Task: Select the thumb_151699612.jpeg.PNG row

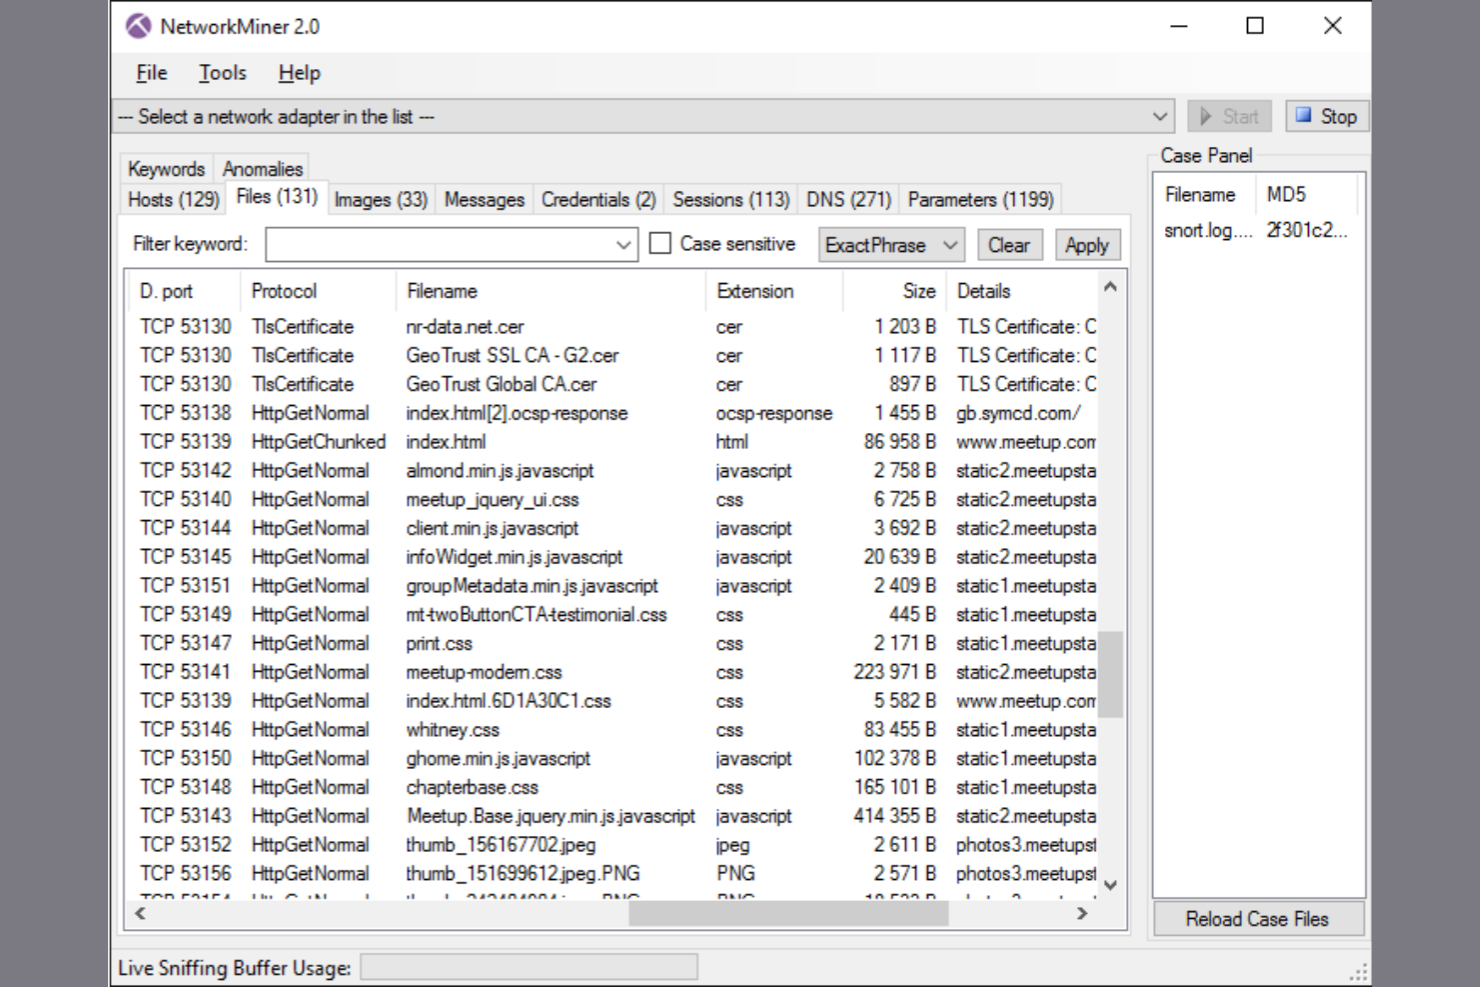Action: [x=612, y=874]
